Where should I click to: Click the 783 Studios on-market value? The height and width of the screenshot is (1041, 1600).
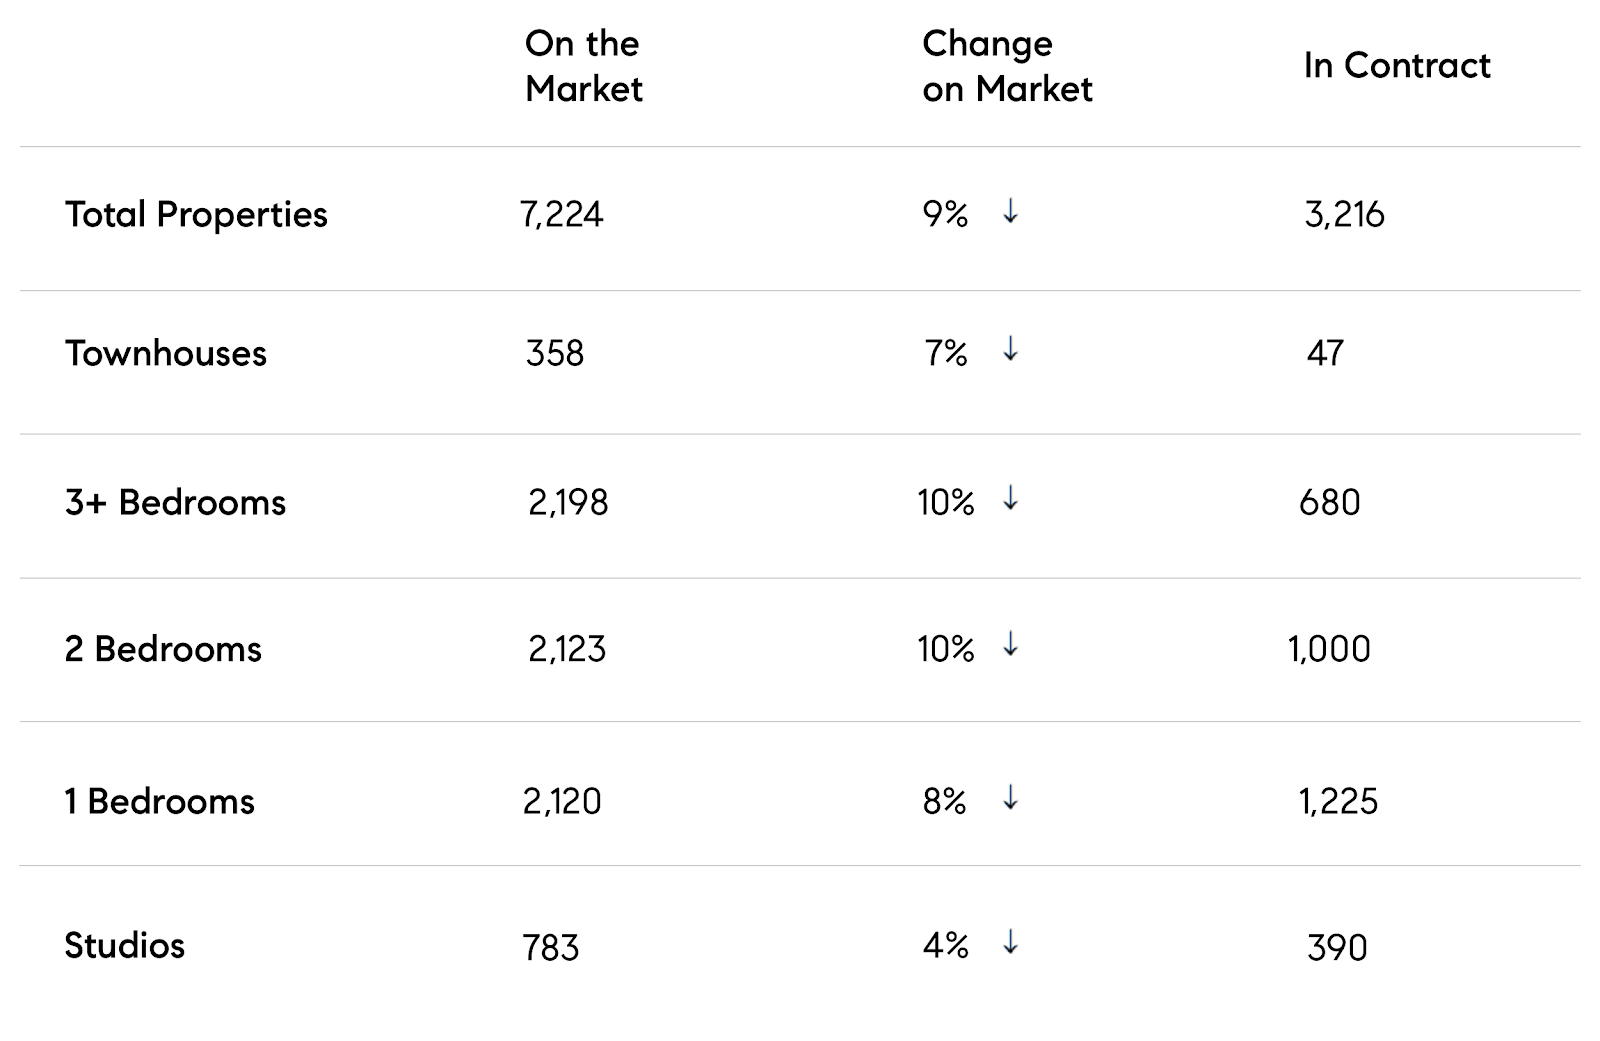[551, 947]
